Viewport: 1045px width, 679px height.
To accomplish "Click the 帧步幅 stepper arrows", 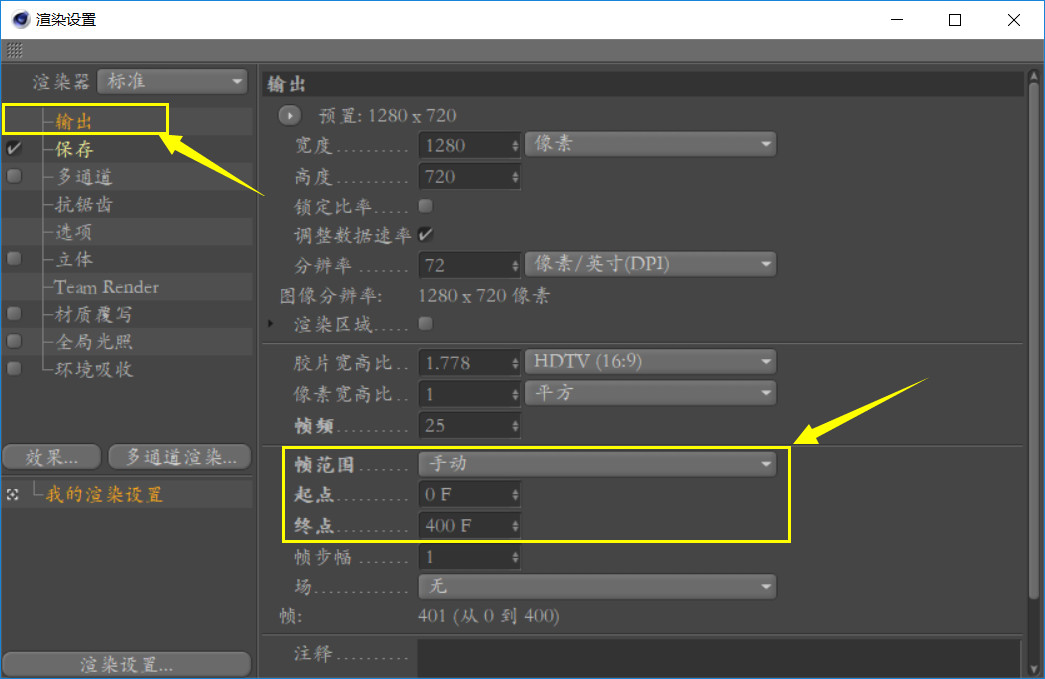I will (x=515, y=557).
